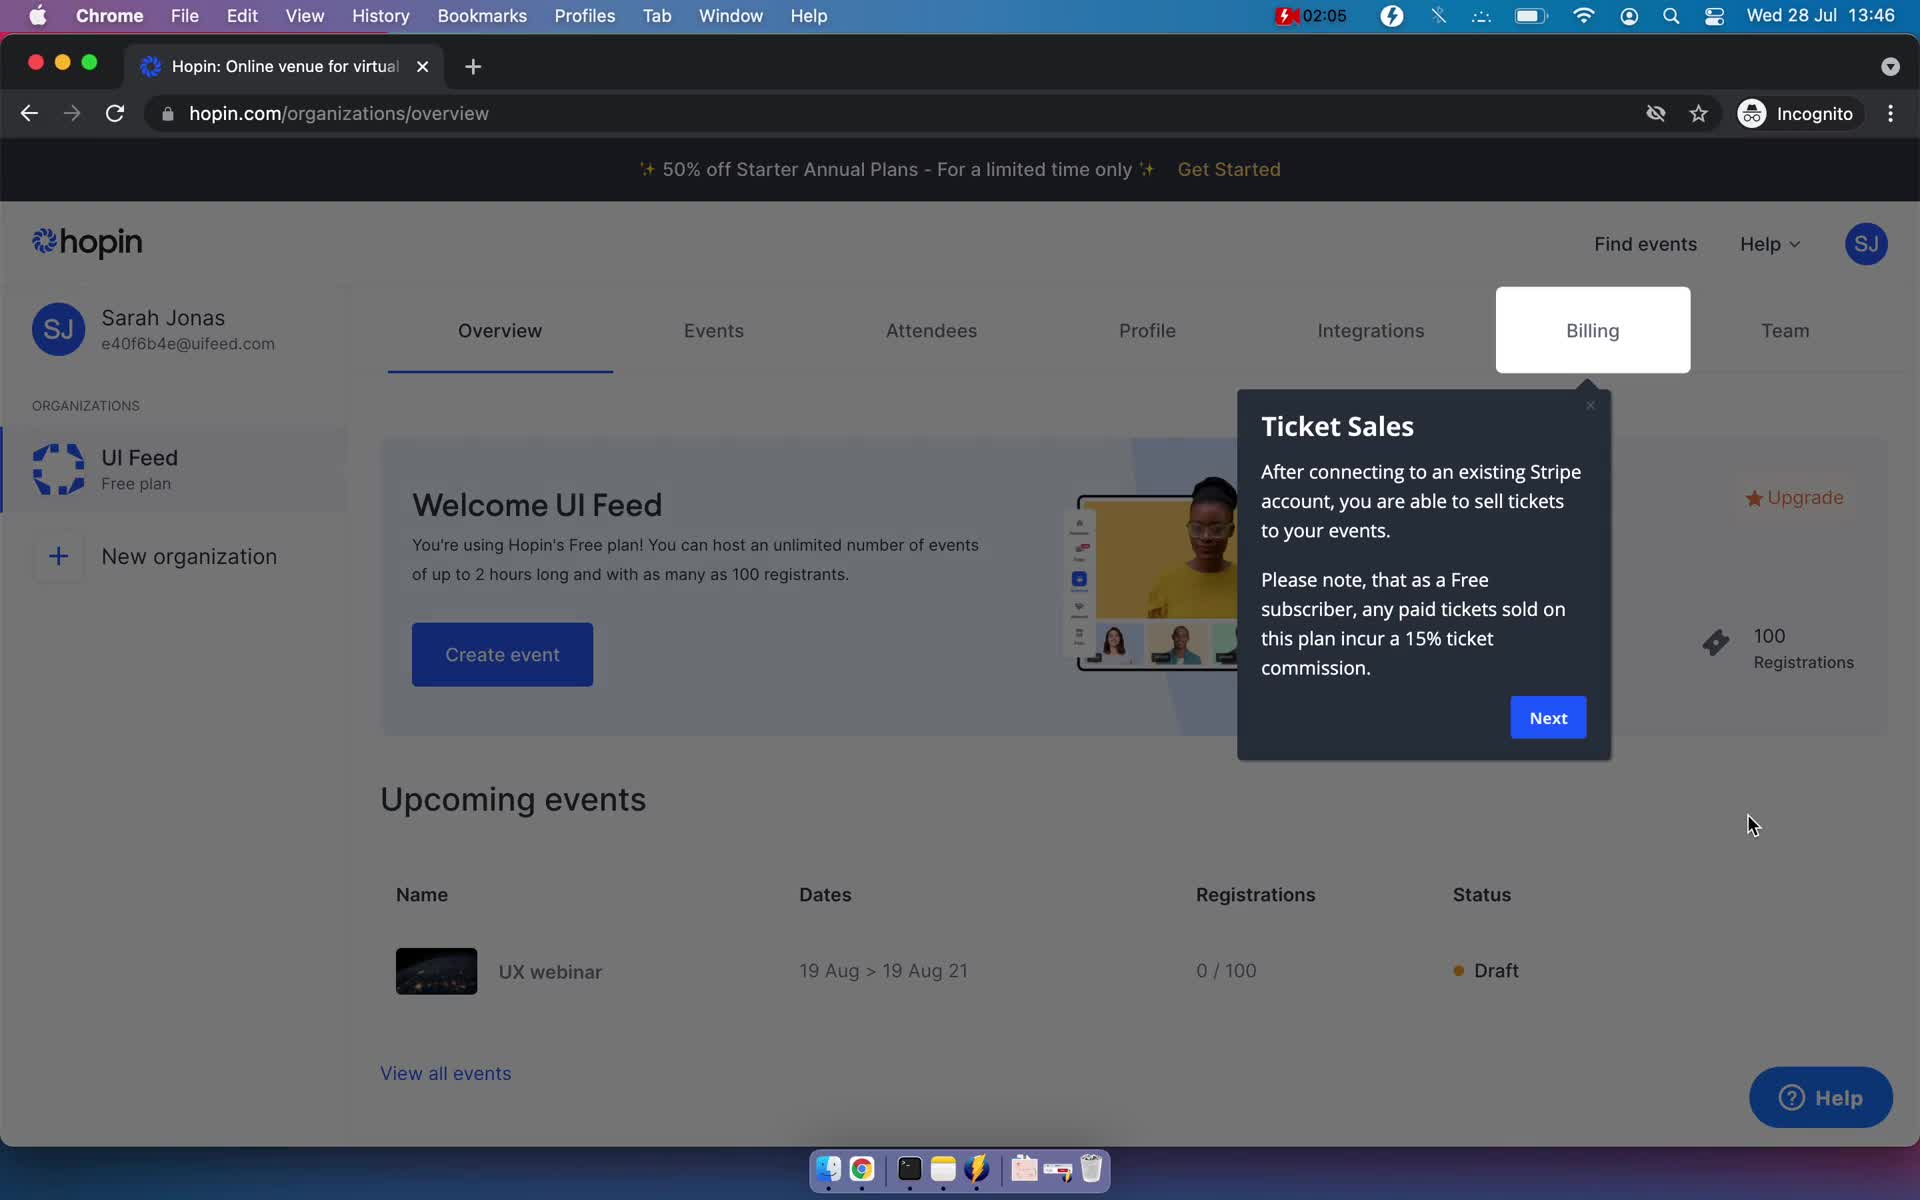Click the Create event button

(x=502, y=655)
